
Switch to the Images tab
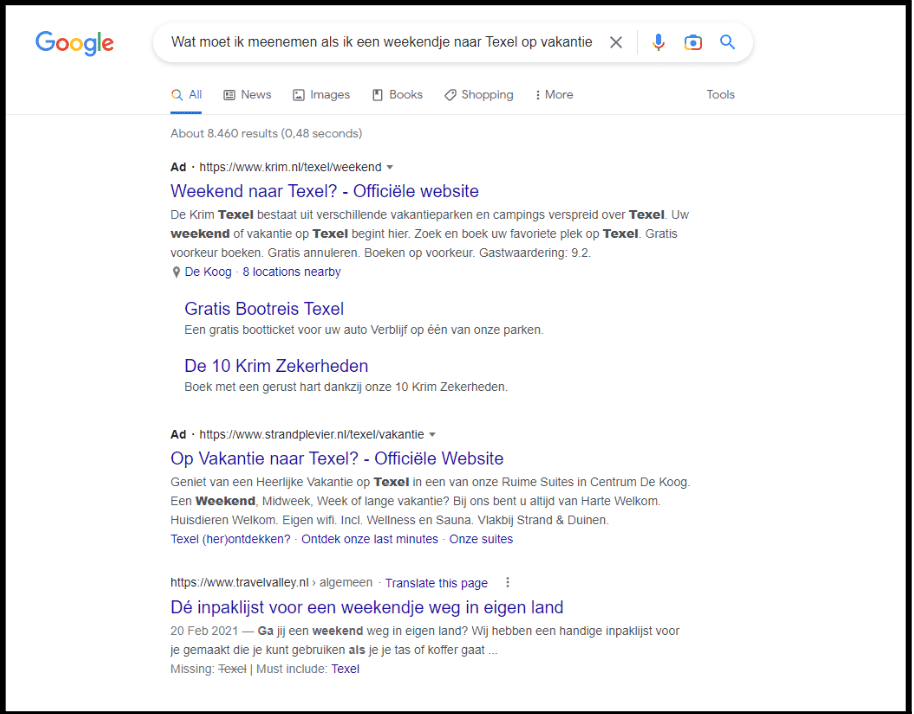coord(321,95)
